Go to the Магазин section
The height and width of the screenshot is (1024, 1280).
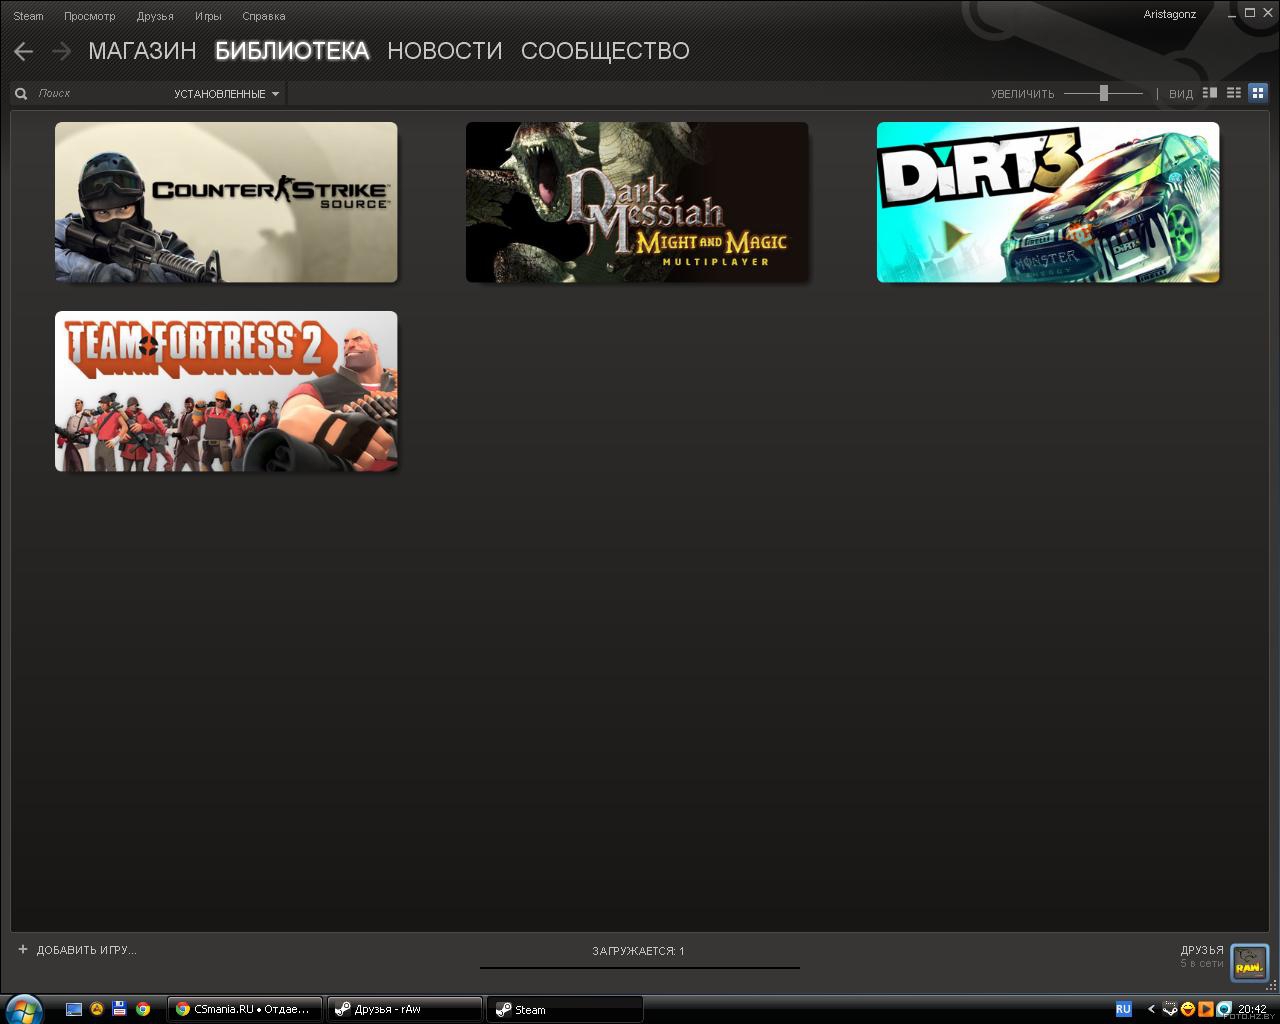click(142, 51)
